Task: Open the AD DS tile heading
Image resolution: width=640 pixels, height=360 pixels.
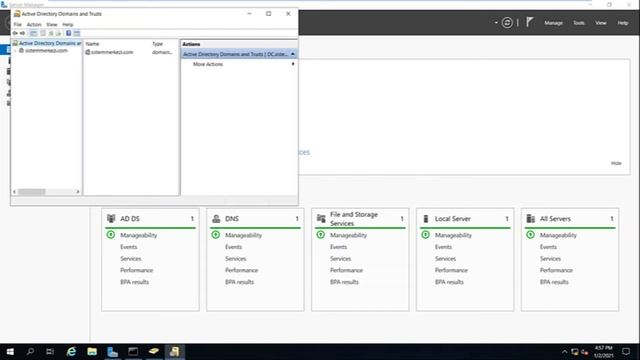Action: pyautogui.click(x=130, y=219)
